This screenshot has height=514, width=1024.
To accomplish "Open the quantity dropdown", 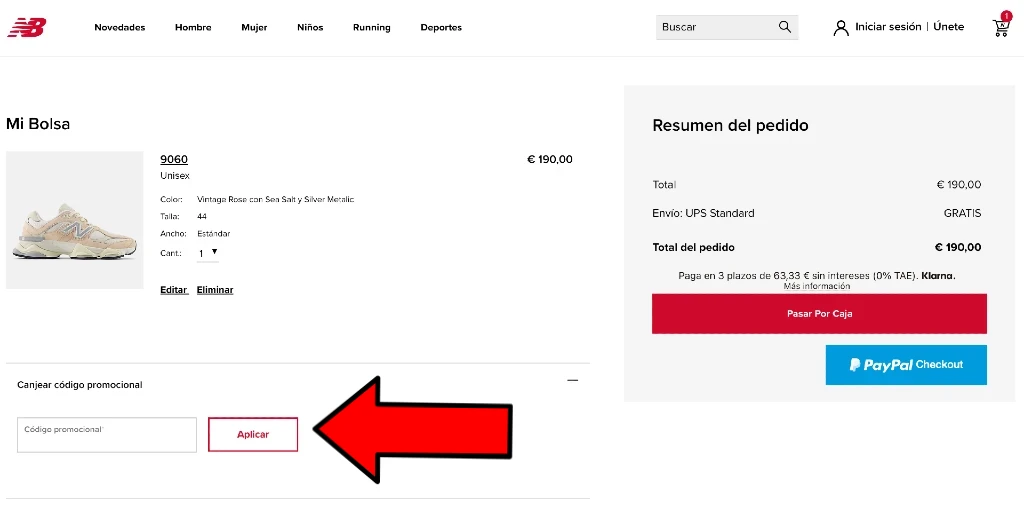I will coord(208,253).
